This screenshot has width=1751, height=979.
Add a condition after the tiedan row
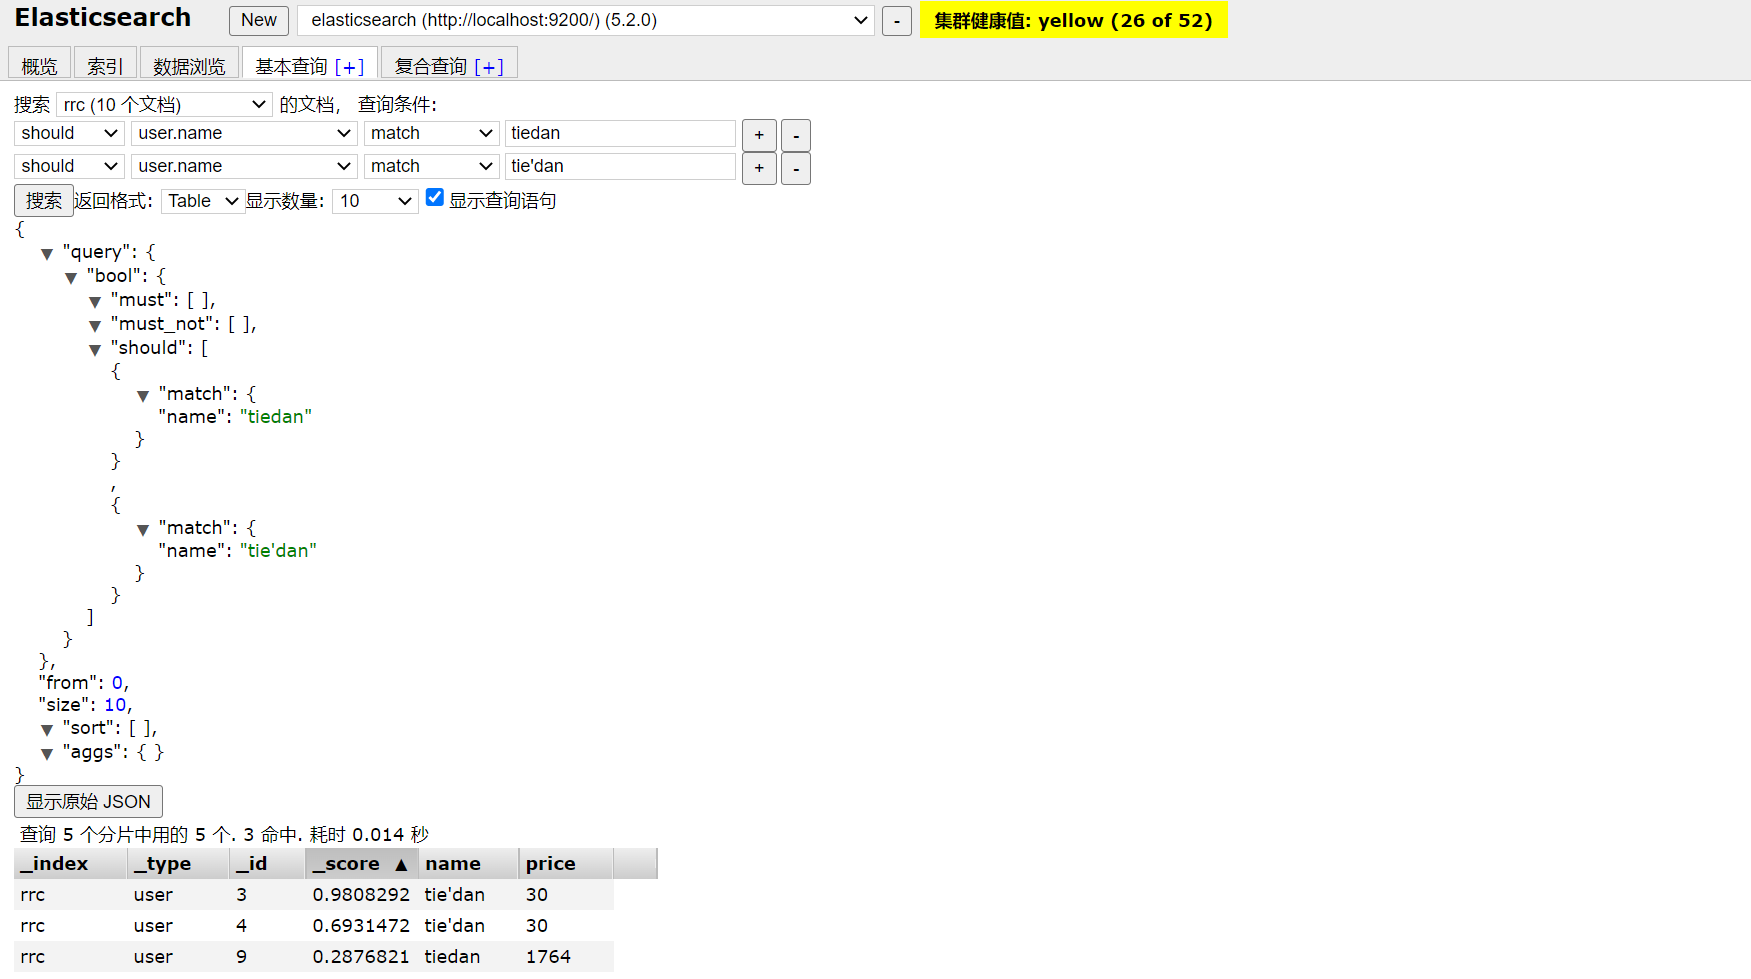(x=759, y=135)
